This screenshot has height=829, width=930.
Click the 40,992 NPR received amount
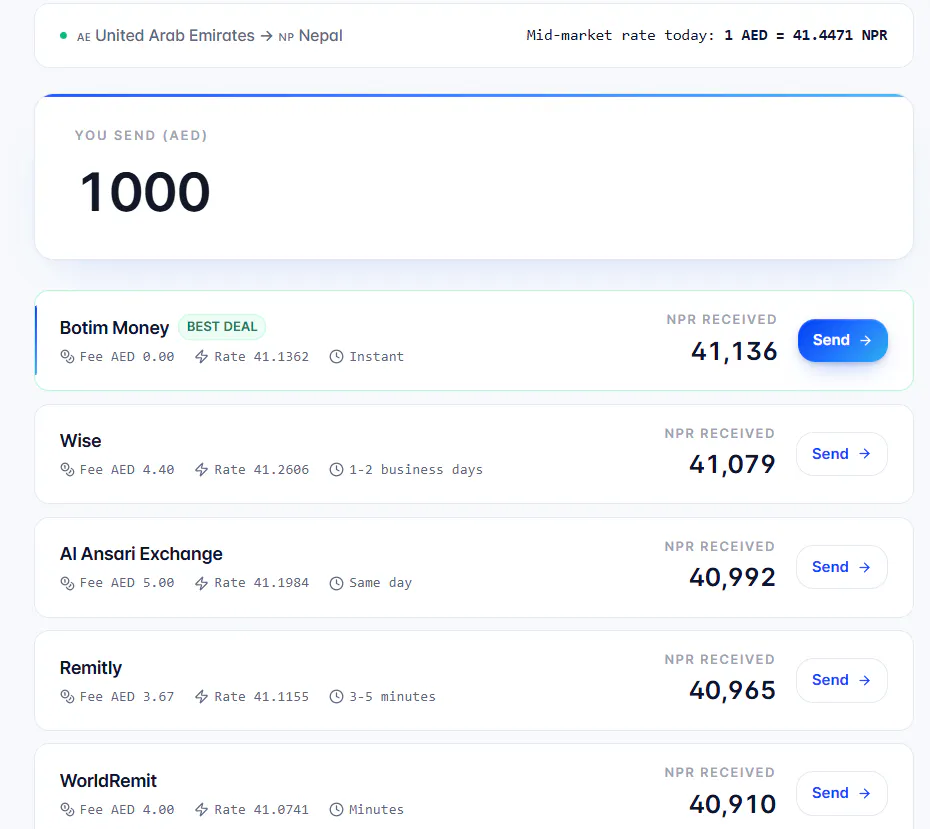(x=732, y=578)
